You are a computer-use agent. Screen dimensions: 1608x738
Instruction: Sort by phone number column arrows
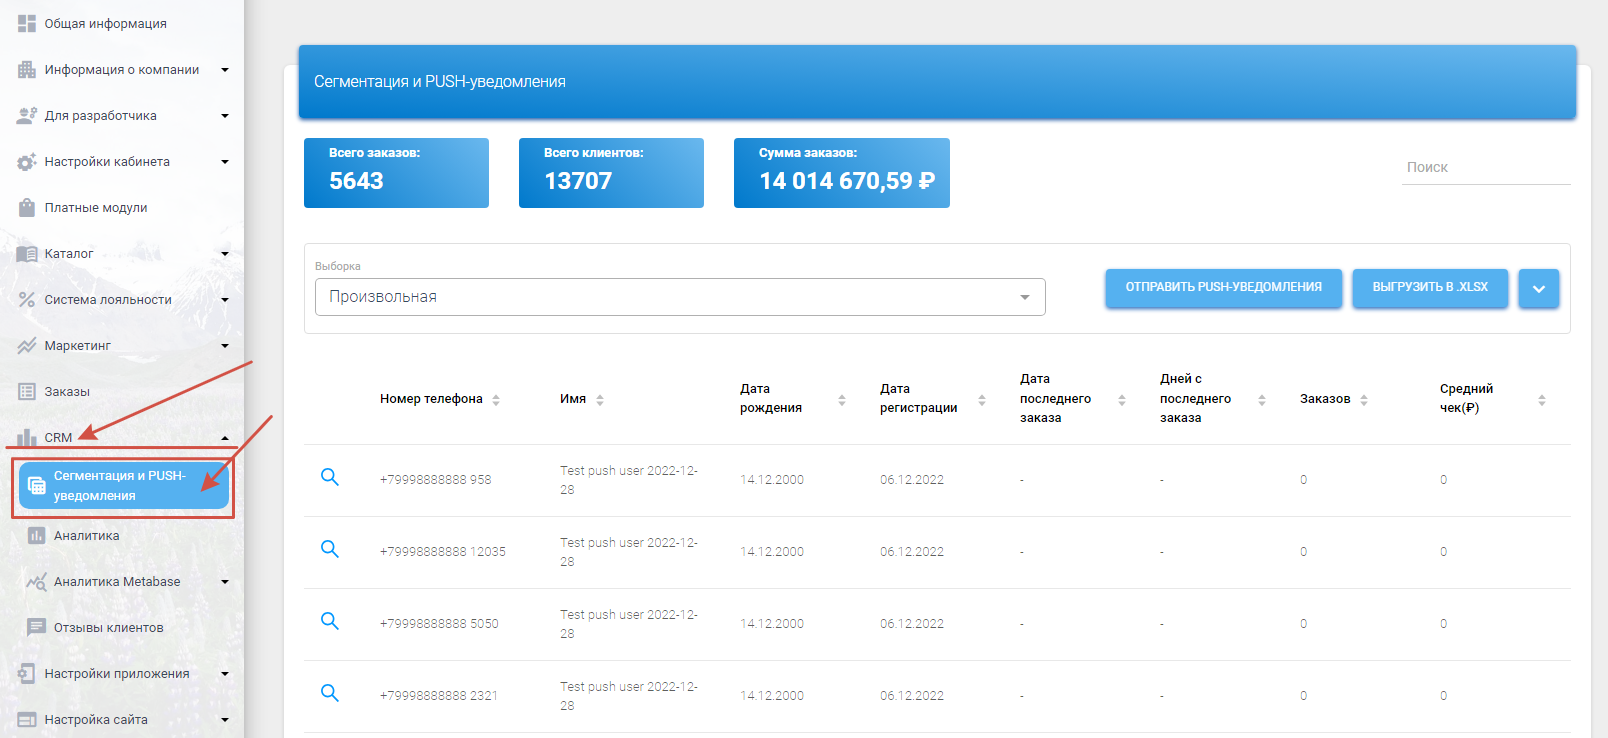[x=496, y=400]
